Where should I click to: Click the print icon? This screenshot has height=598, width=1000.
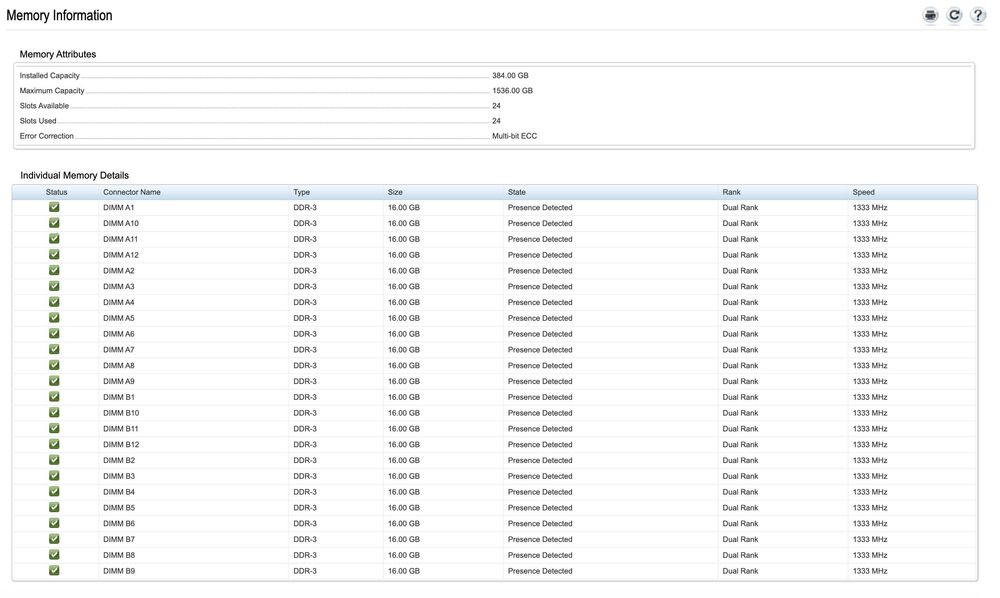pos(930,15)
